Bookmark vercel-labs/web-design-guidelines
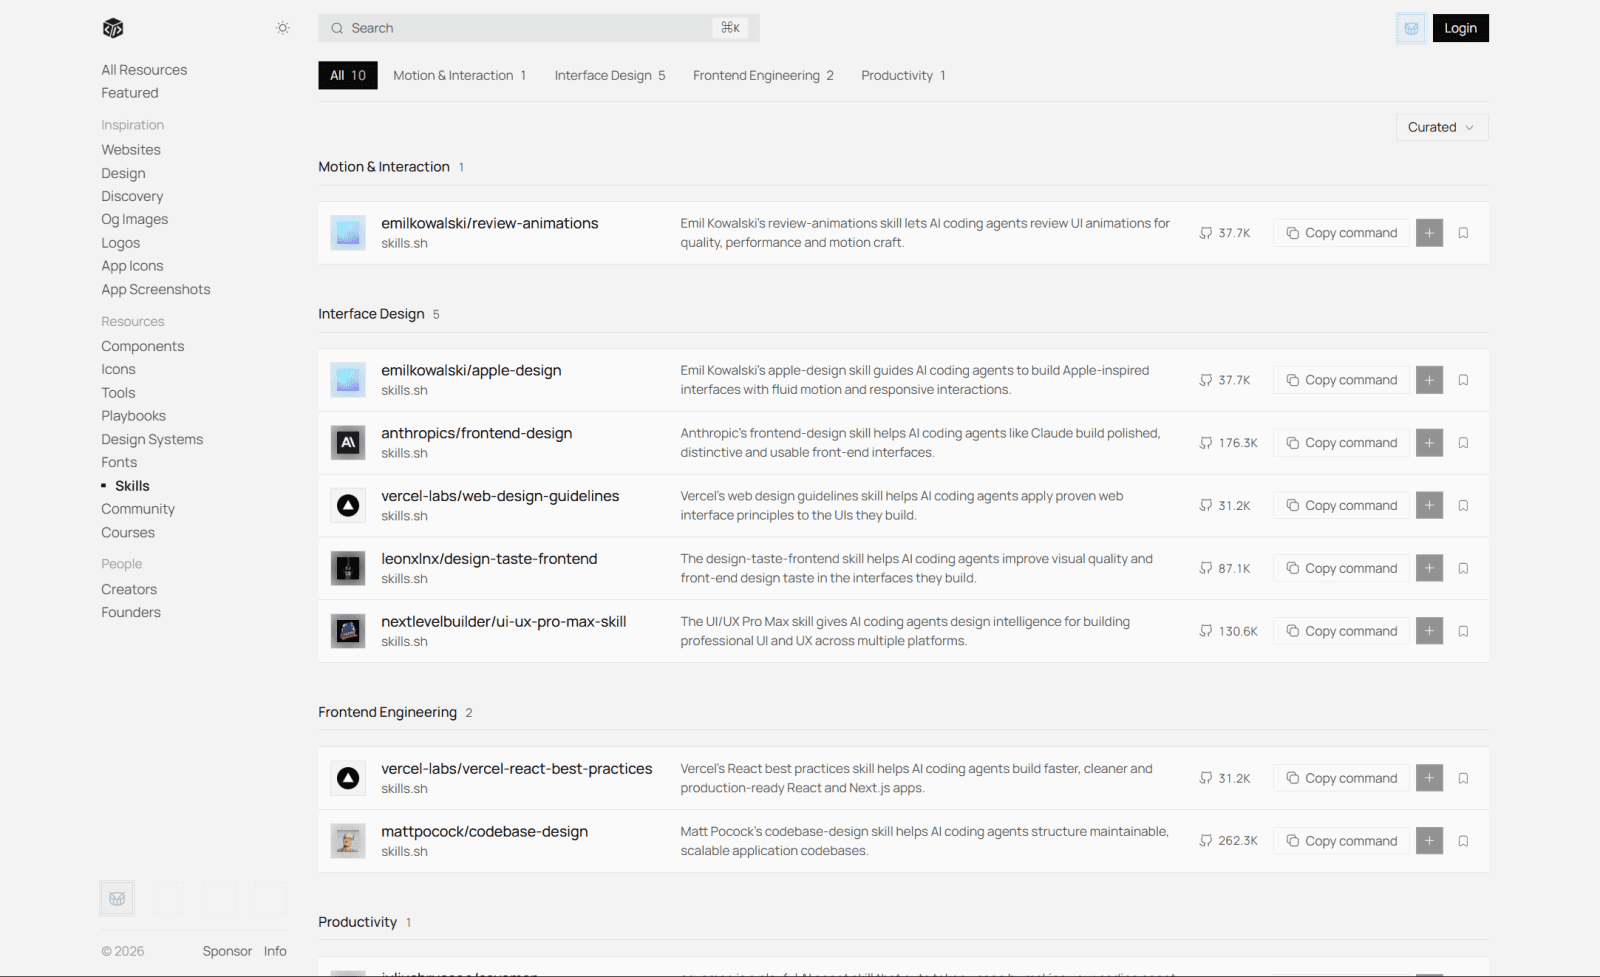Image resolution: width=1600 pixels, height=977 pixels. click(x=1463, y=506)
